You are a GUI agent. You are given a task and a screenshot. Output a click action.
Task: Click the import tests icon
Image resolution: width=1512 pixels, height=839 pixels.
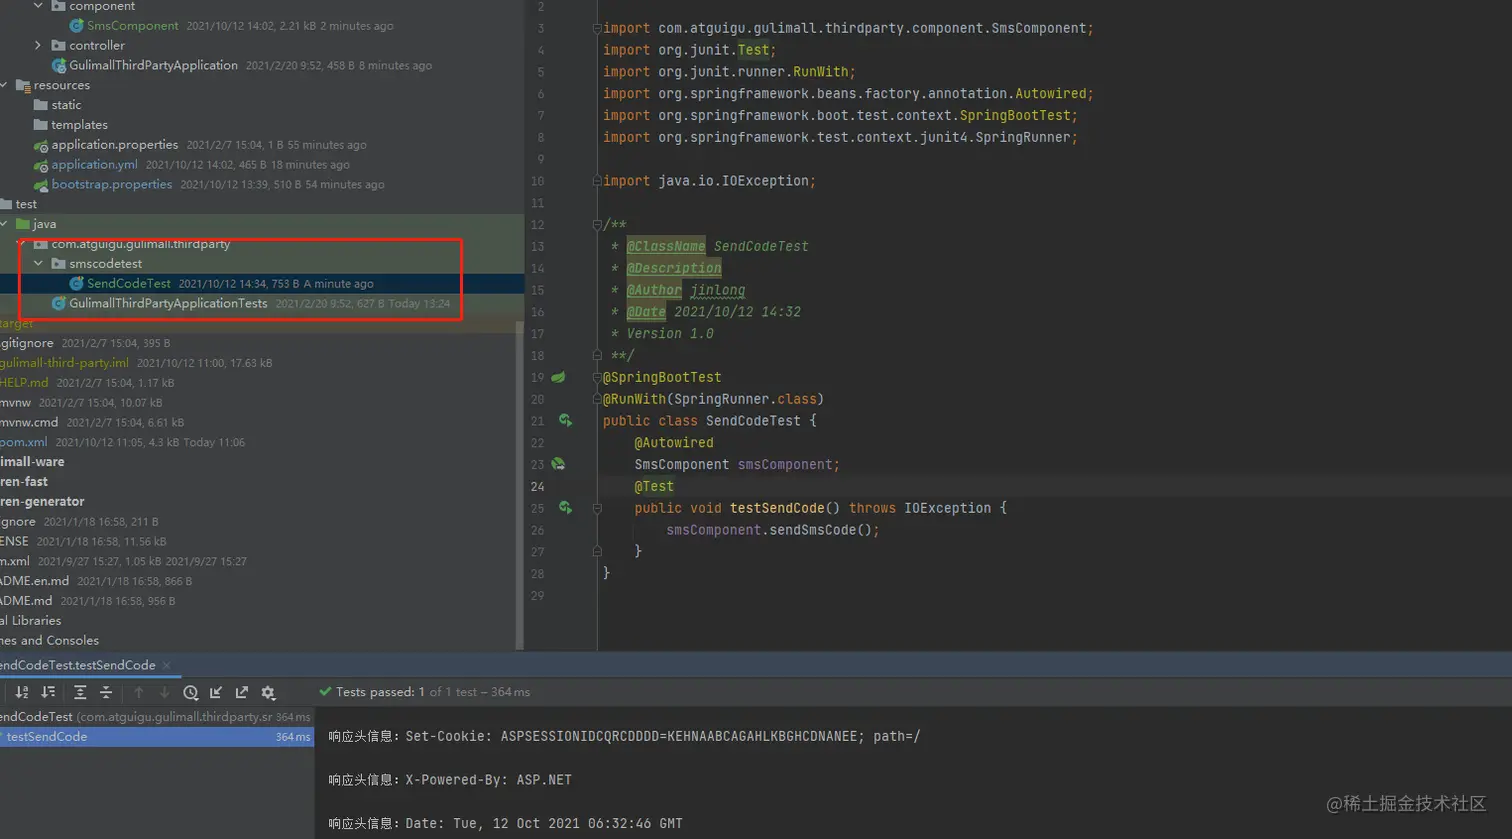pyautogui.click(x=216, y=692)
